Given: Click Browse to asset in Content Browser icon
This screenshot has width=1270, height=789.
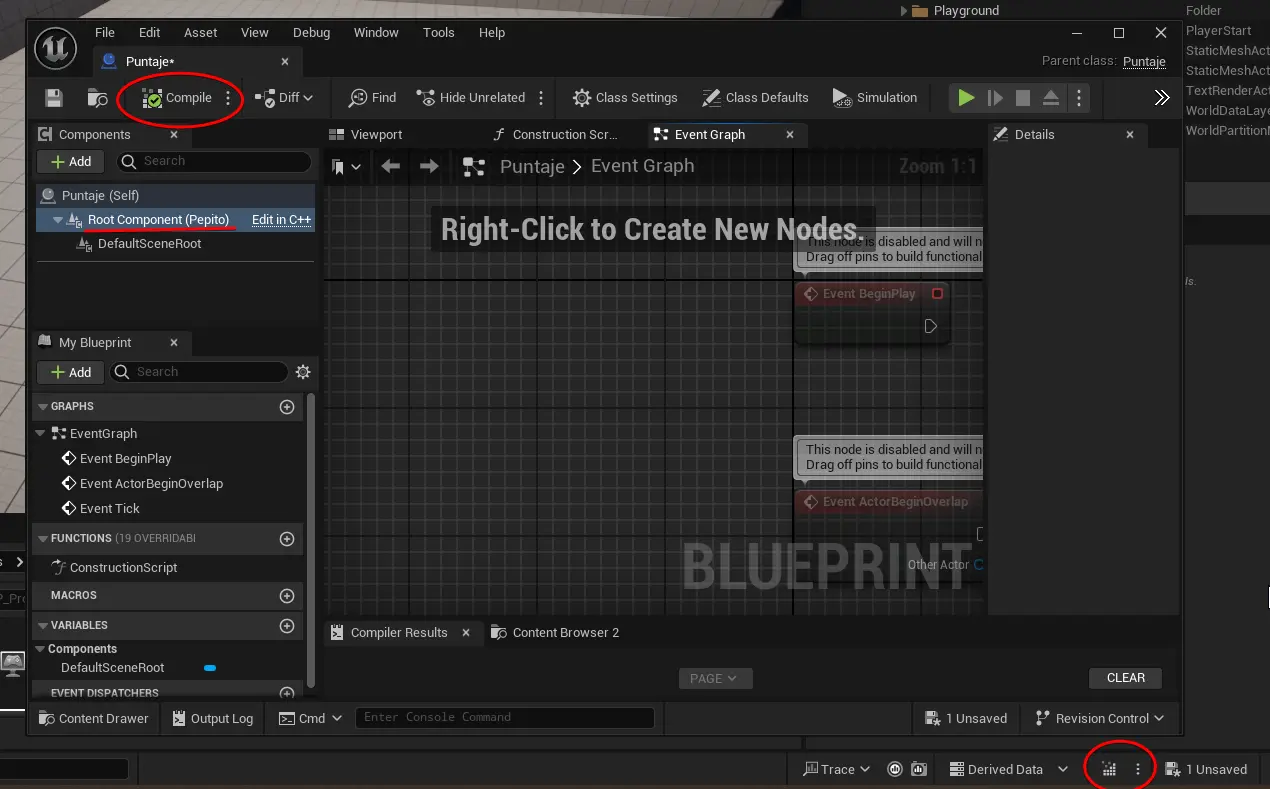Looking at the screenshot, I should [x=97, y=98].
